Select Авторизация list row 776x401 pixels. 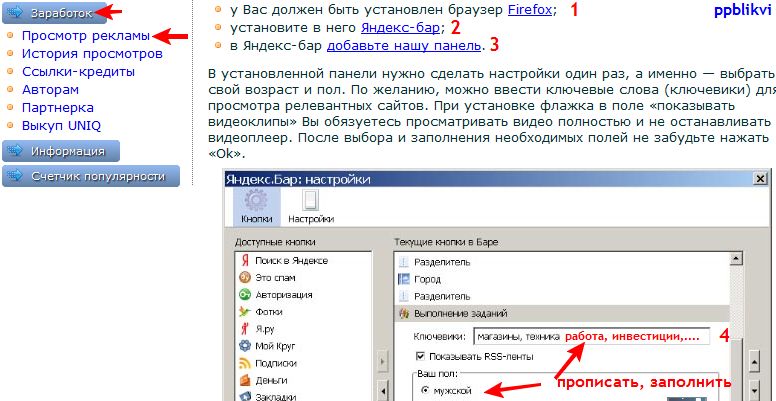pyautogui.click(x=304, y=295)
